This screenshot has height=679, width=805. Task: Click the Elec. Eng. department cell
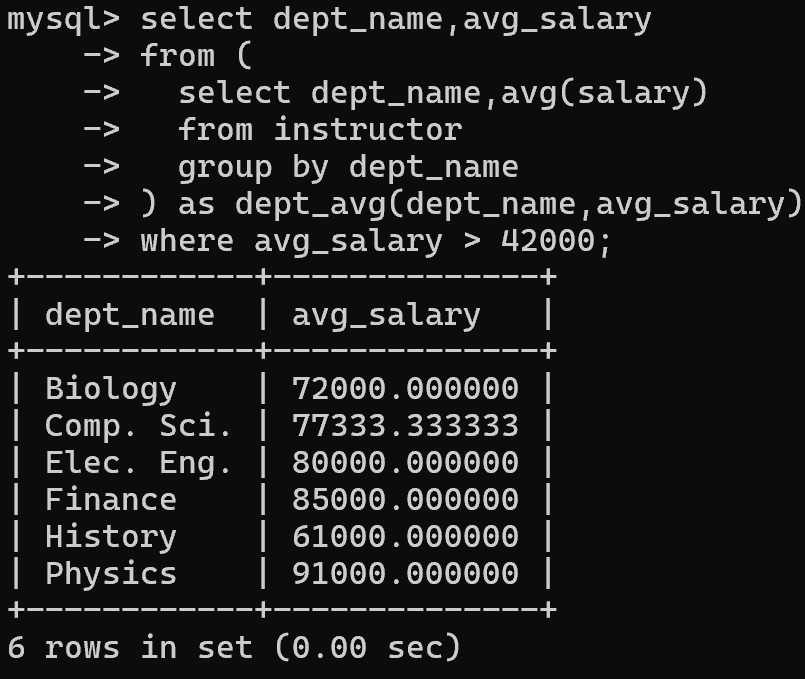[x=138, y=463]
